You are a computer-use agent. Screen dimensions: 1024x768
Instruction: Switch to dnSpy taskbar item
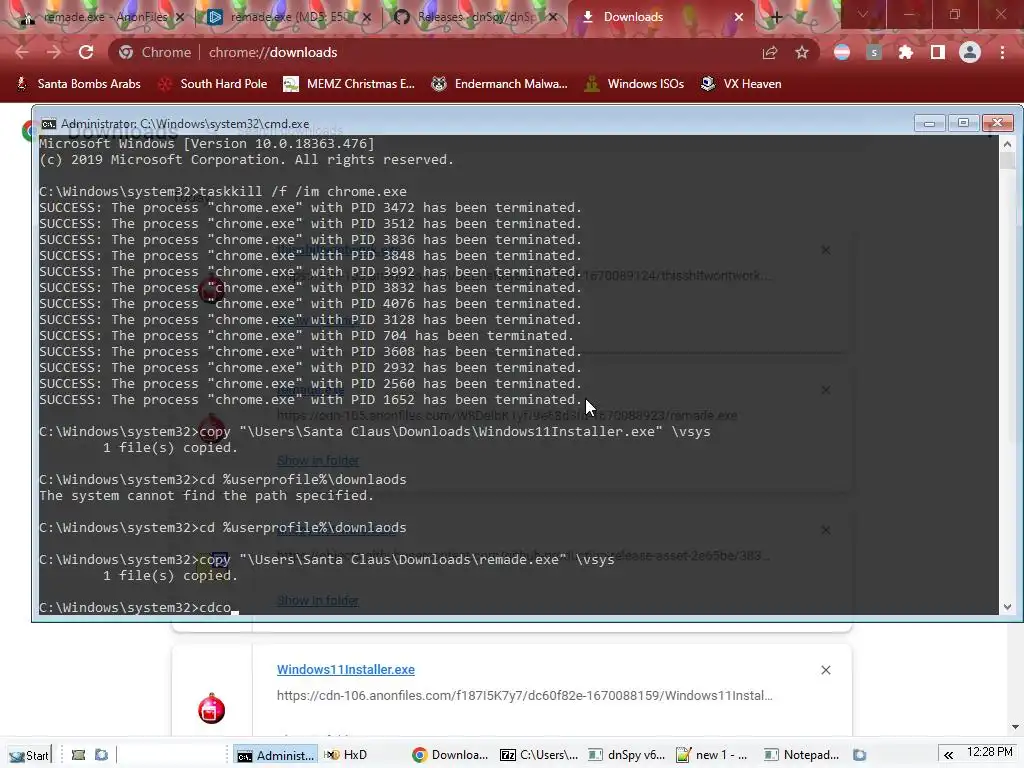coord(627,755)
